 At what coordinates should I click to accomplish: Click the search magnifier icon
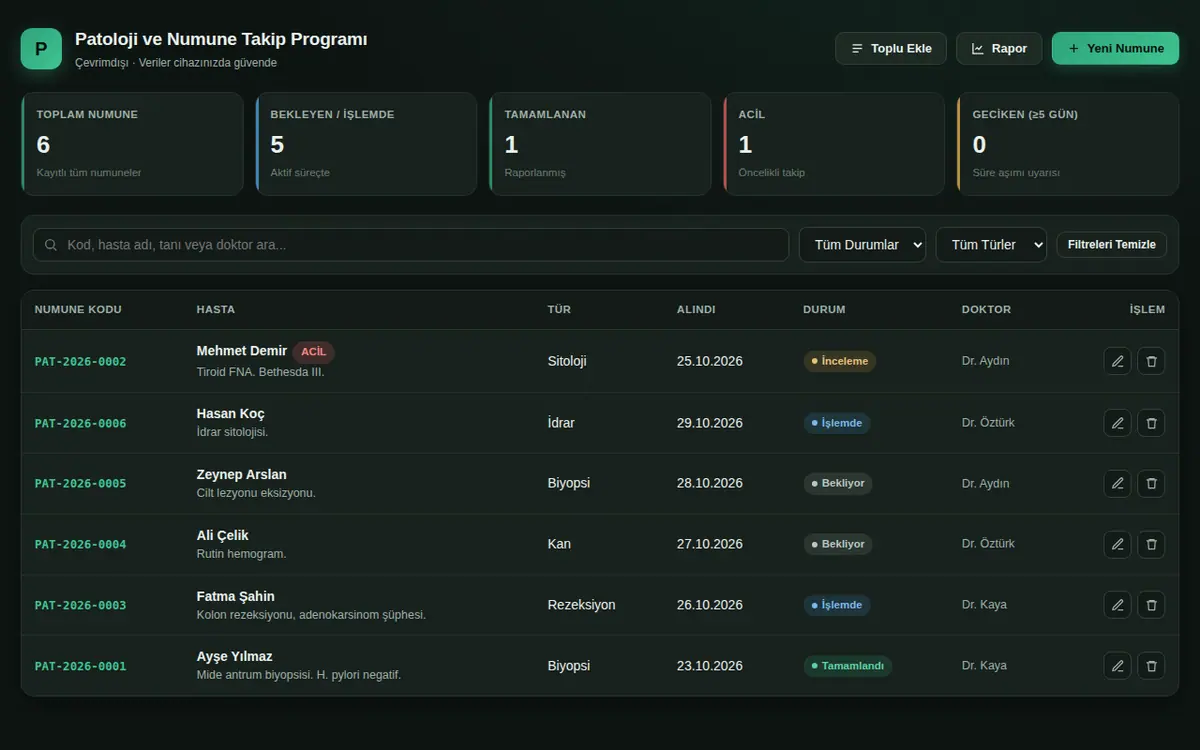point(51,245)
